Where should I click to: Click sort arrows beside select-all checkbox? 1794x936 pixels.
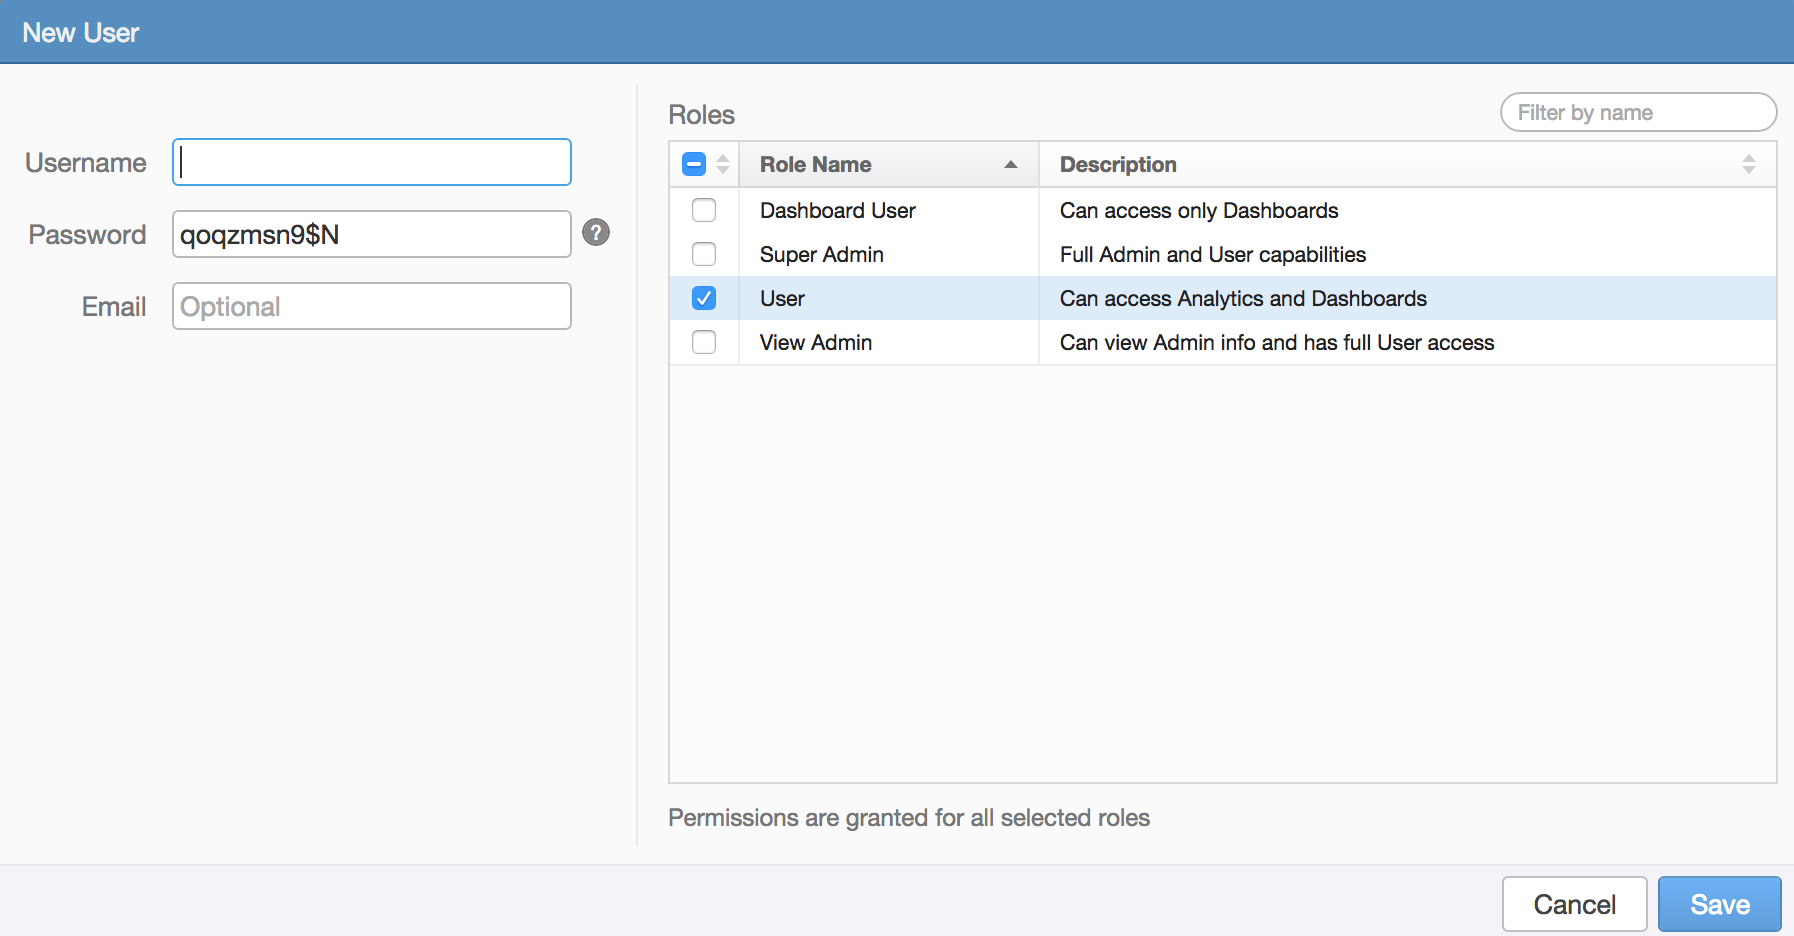(723, 165)
